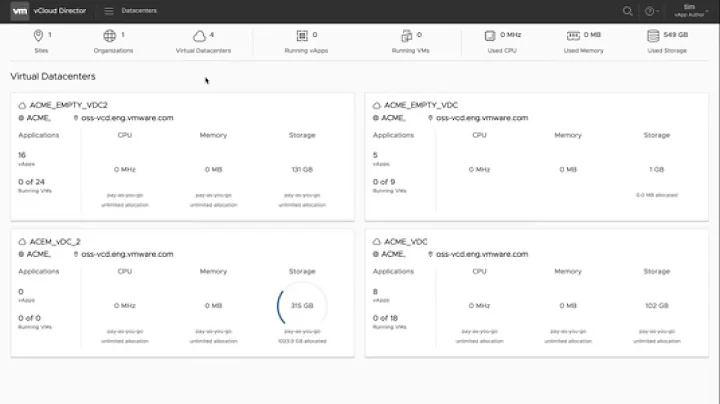
Task: Click the 131 GB storage value
Action: click(302, 169)
